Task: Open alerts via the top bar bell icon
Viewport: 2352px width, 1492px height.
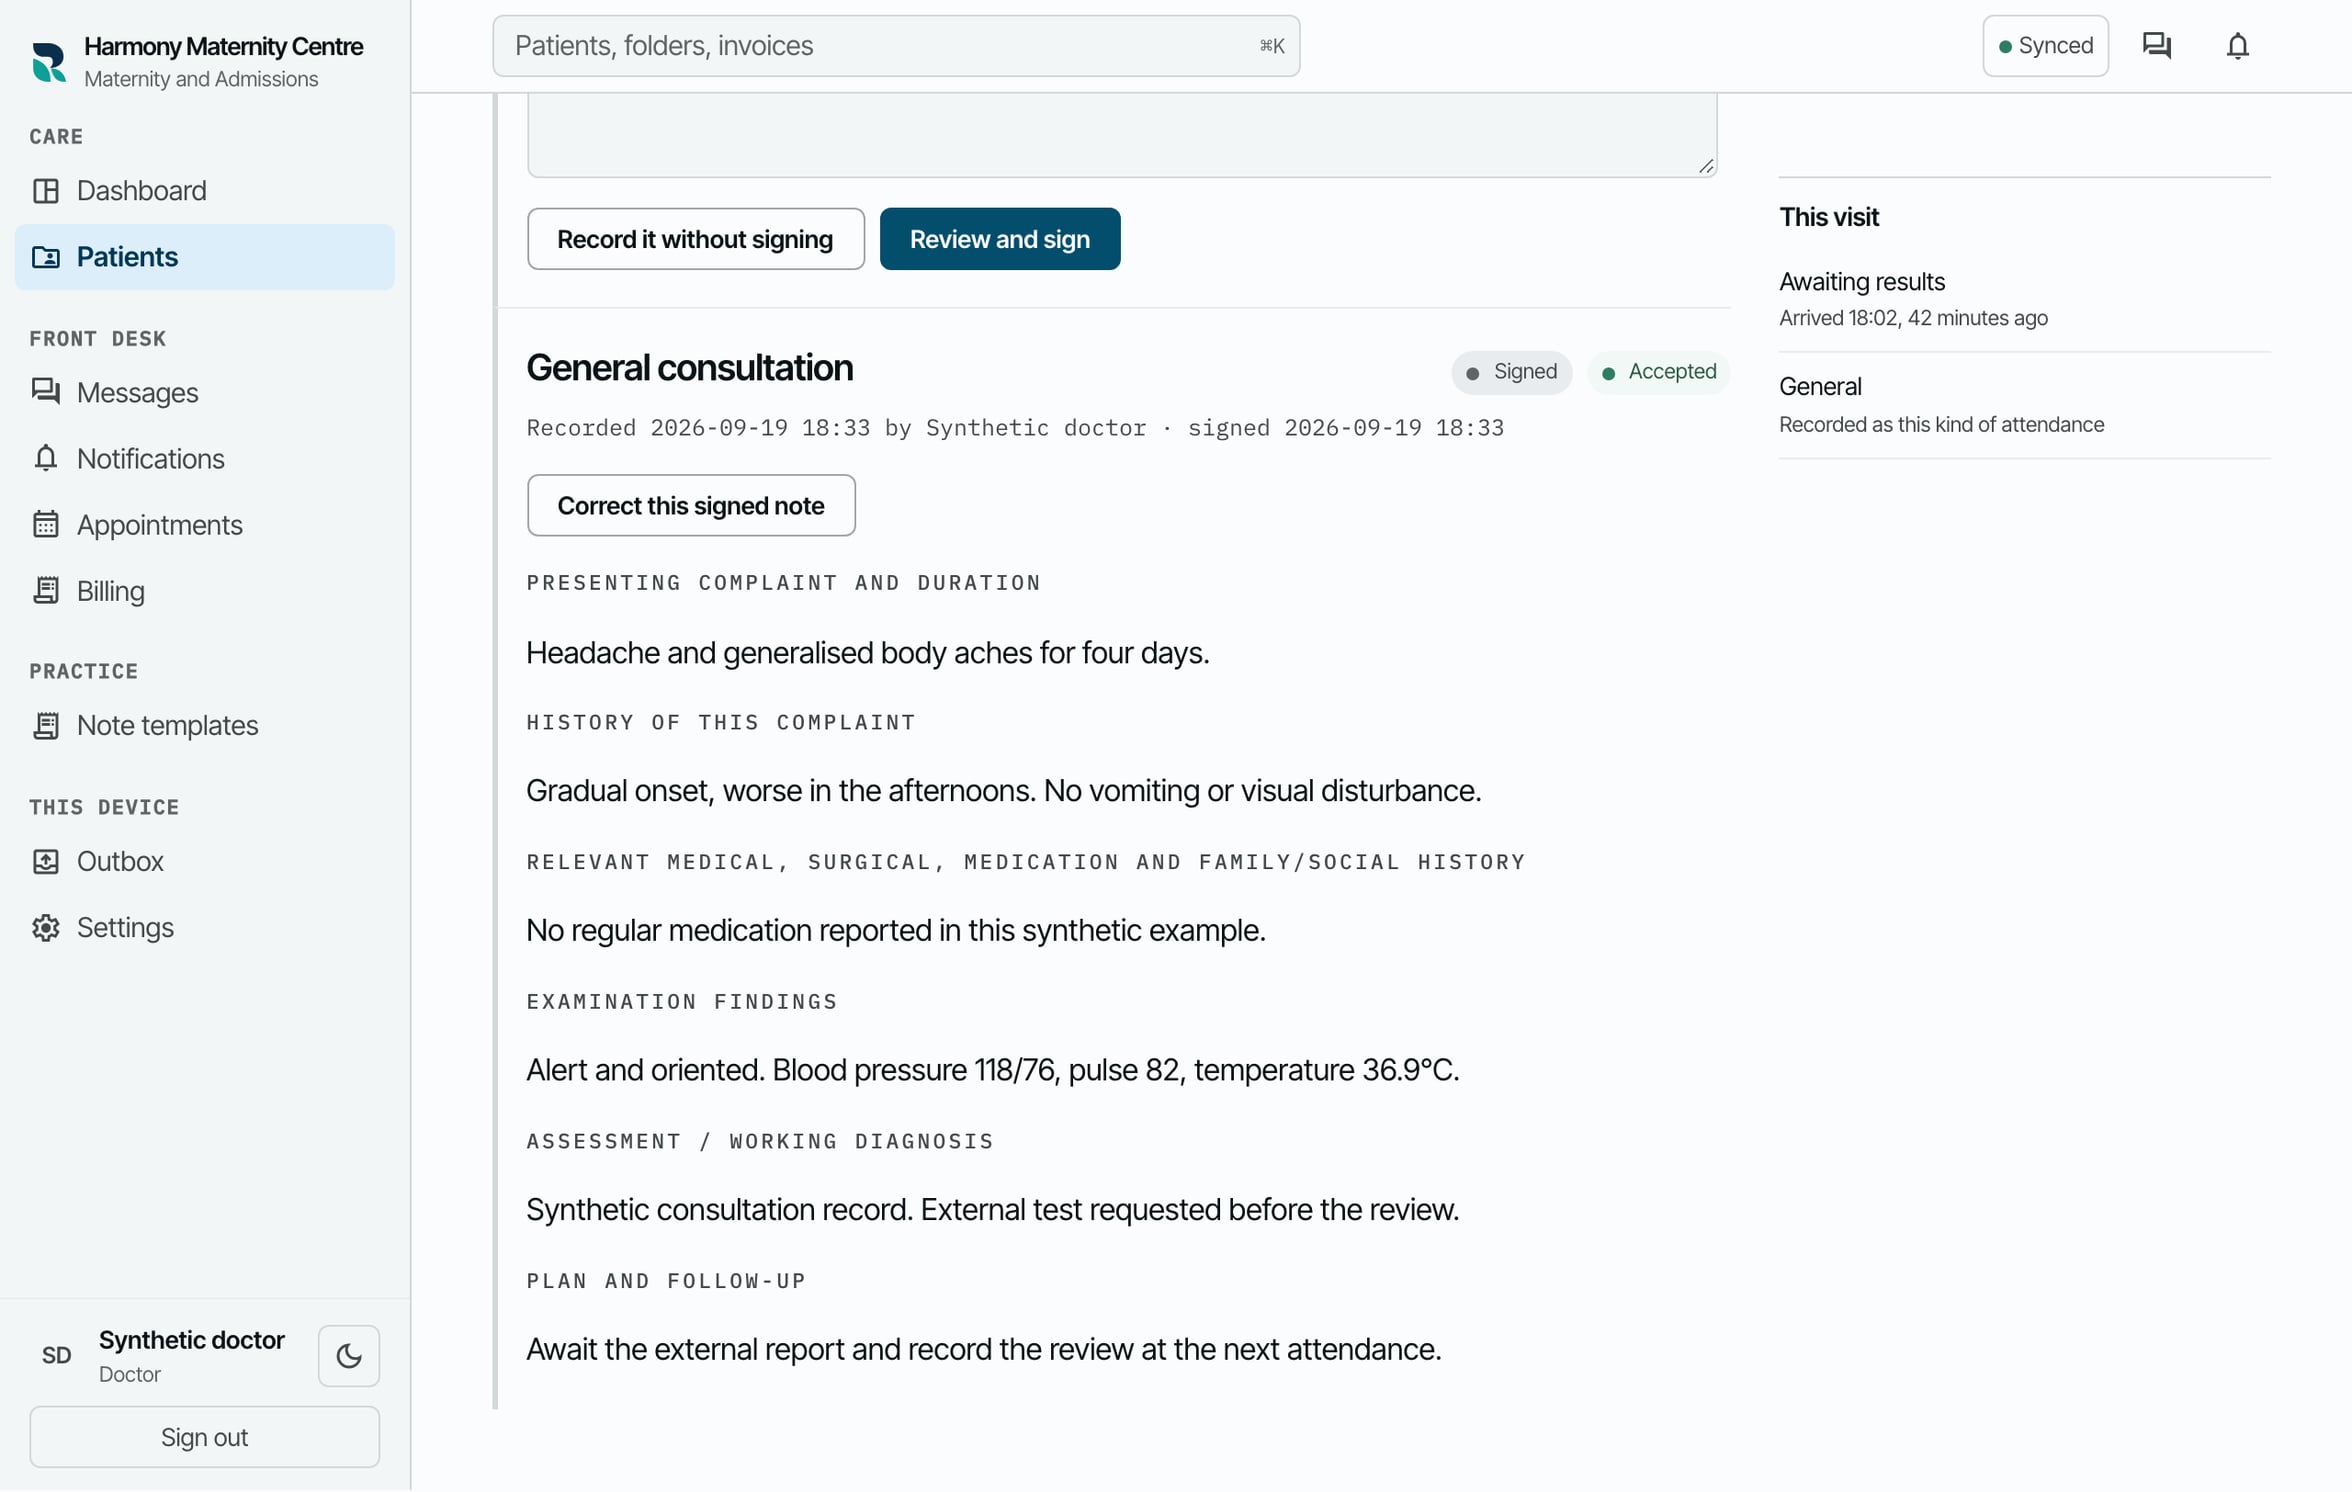Action: (2238, 46)
